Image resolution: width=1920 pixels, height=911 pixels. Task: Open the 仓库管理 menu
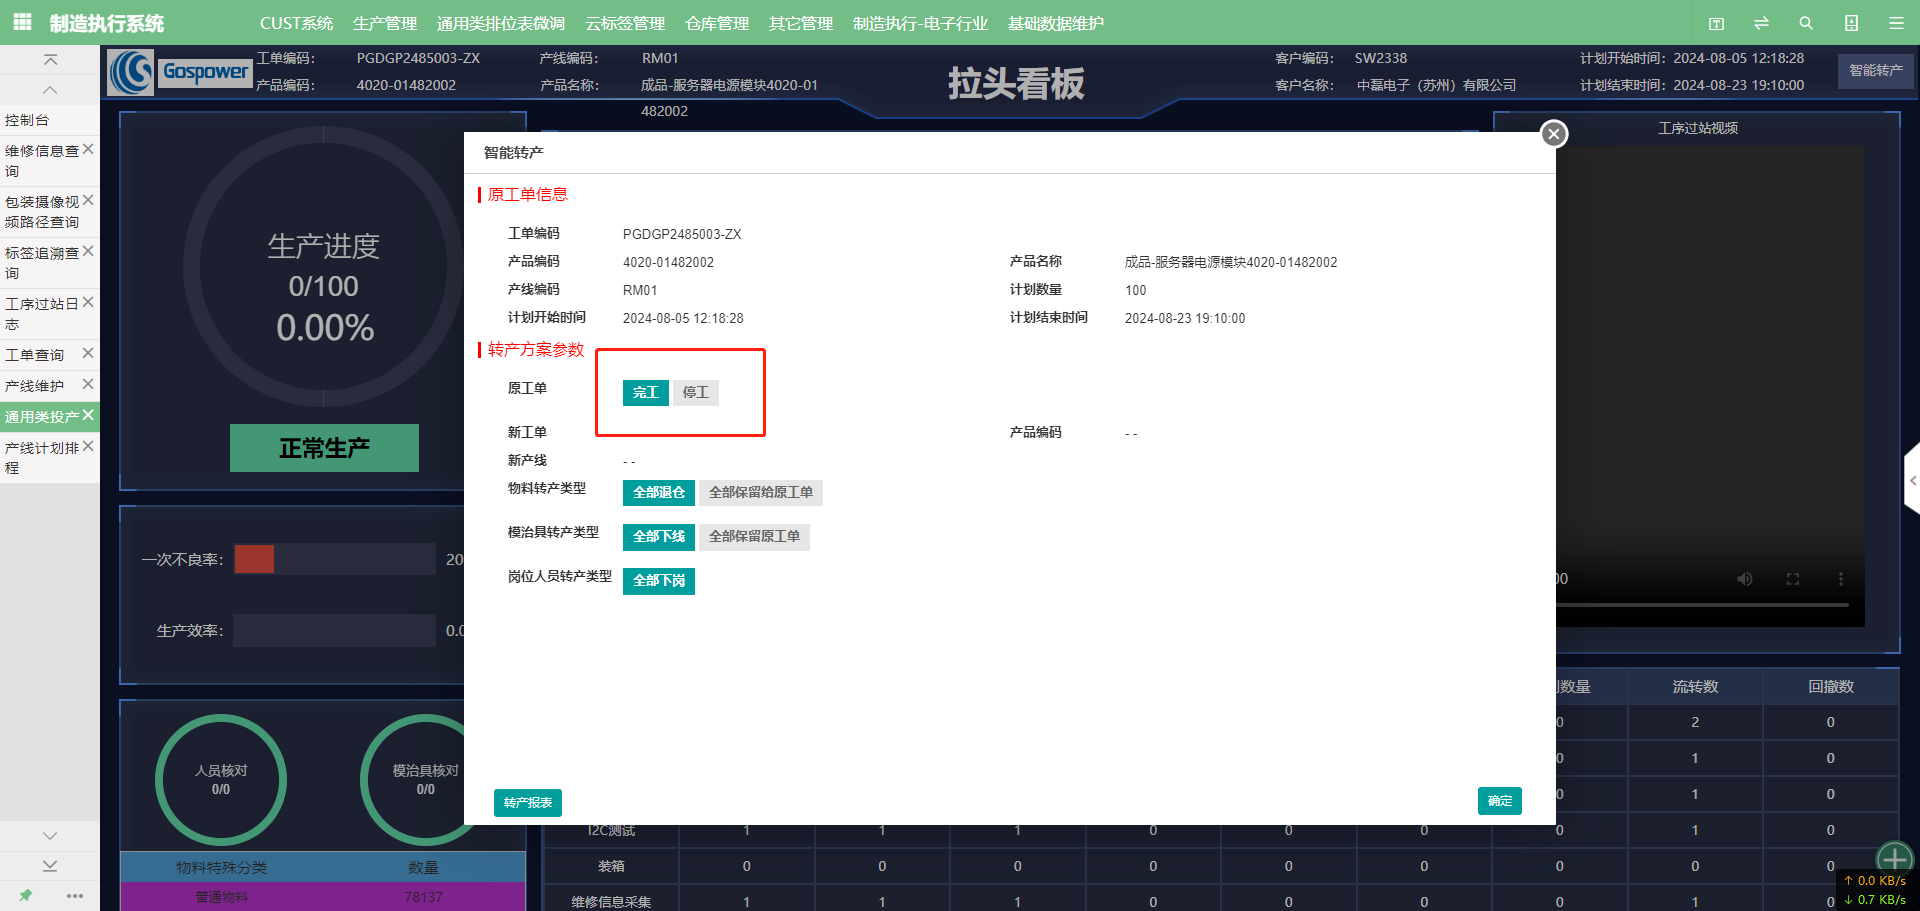click(x=717, y=23)
